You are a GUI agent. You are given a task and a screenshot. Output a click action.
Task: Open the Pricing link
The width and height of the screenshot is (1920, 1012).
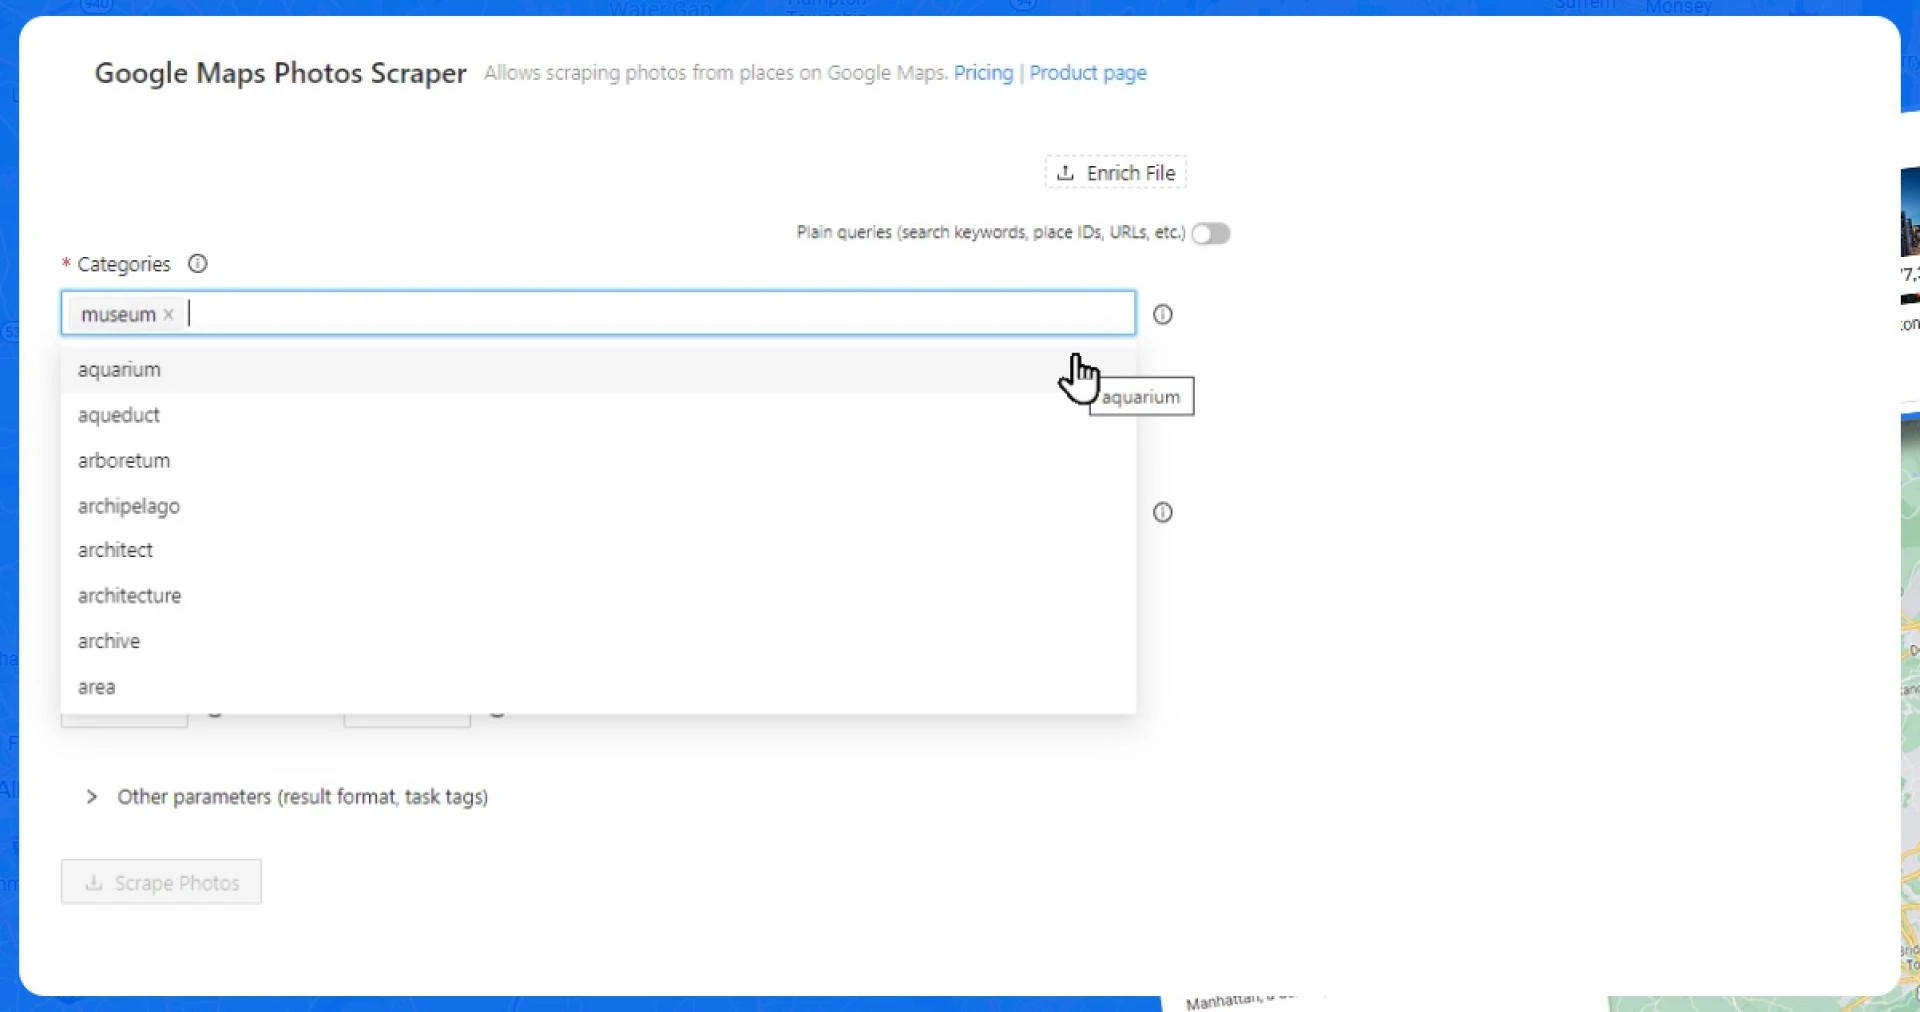point(983,73)
